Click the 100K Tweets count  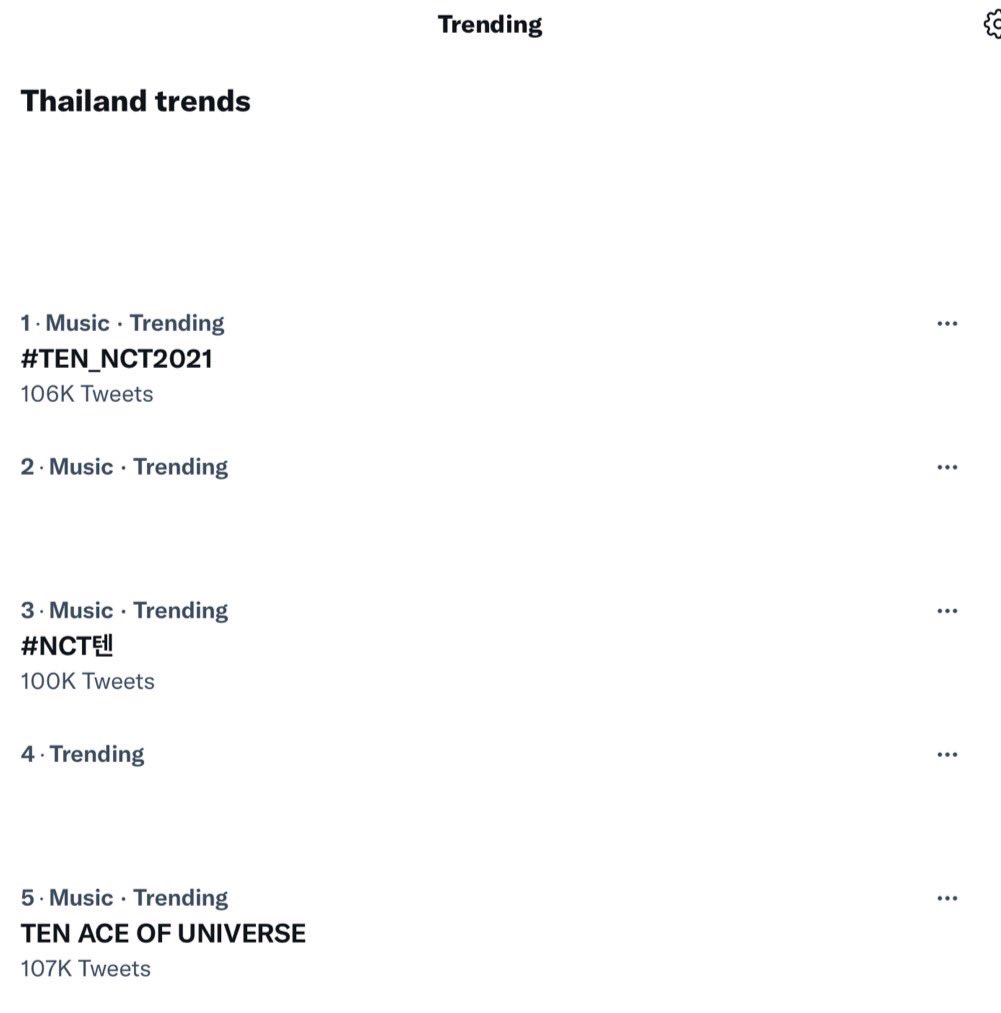87,682
